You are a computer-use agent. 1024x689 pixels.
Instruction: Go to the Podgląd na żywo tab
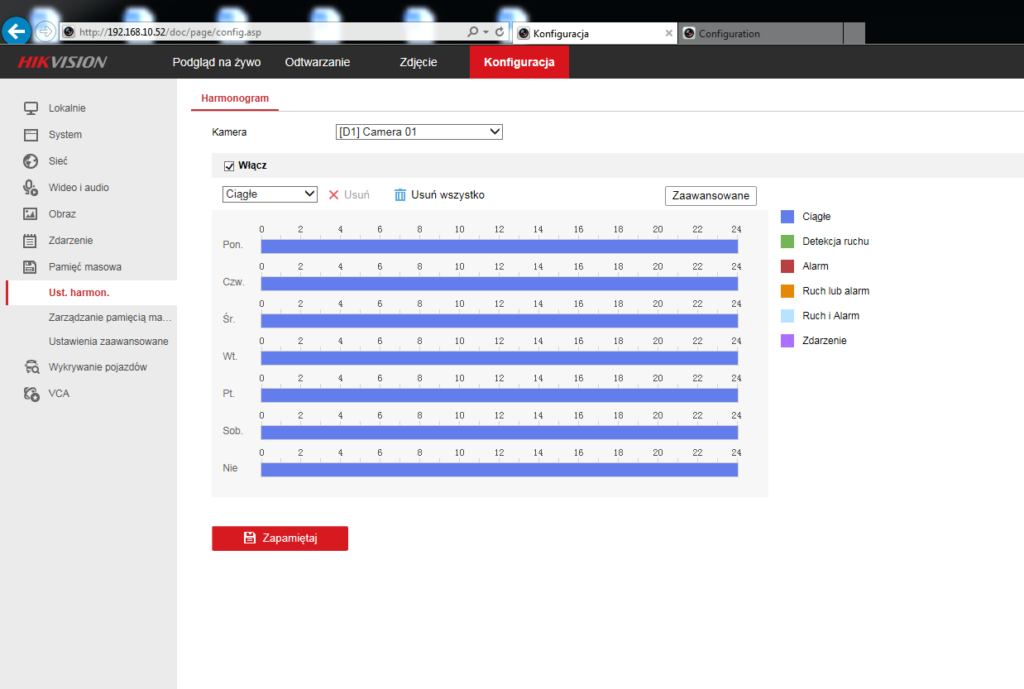pyautogui.click(x=217, y=62)
